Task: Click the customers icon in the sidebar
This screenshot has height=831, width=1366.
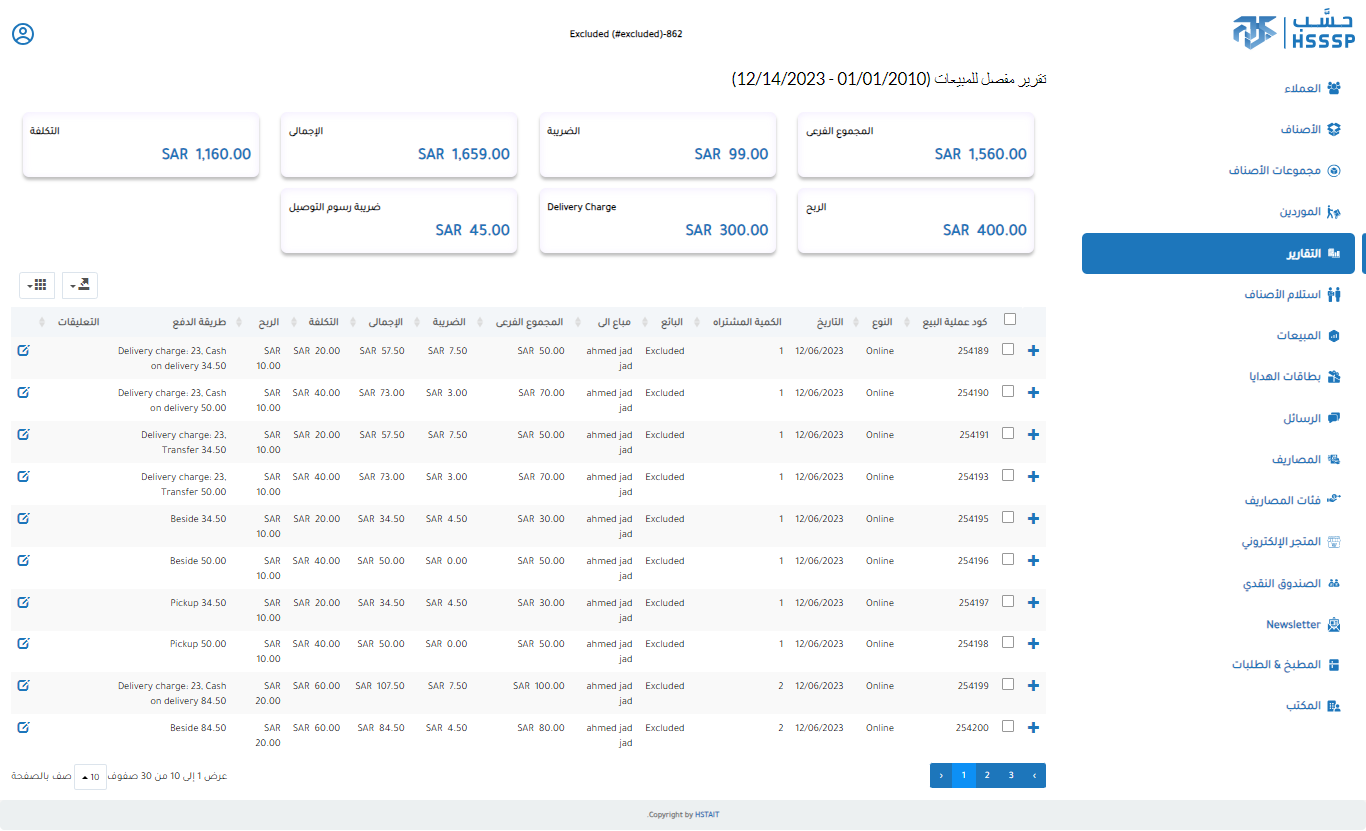Action: click(x=1333, y=88)
